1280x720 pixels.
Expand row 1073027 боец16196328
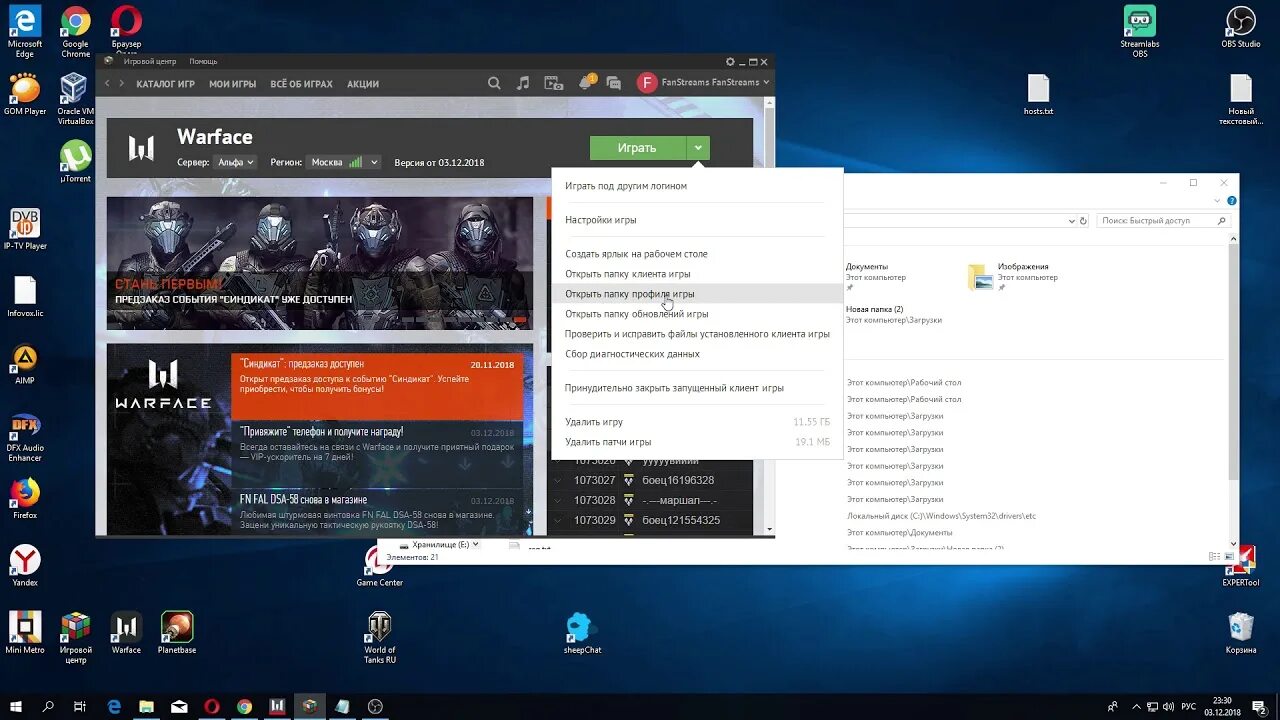[558, 480]
